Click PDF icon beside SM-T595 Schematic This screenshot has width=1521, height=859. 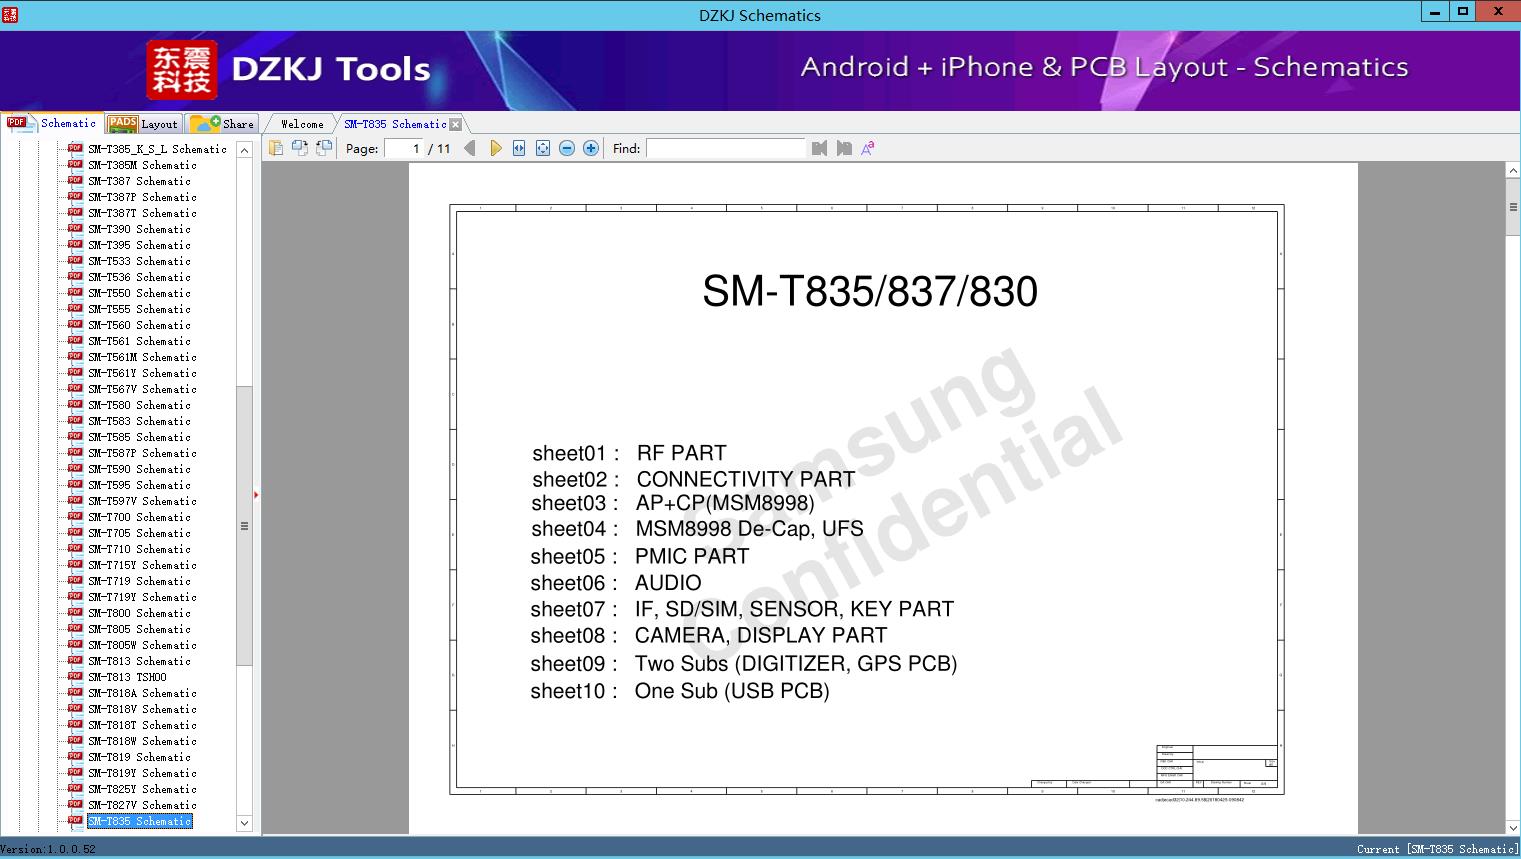75,484
